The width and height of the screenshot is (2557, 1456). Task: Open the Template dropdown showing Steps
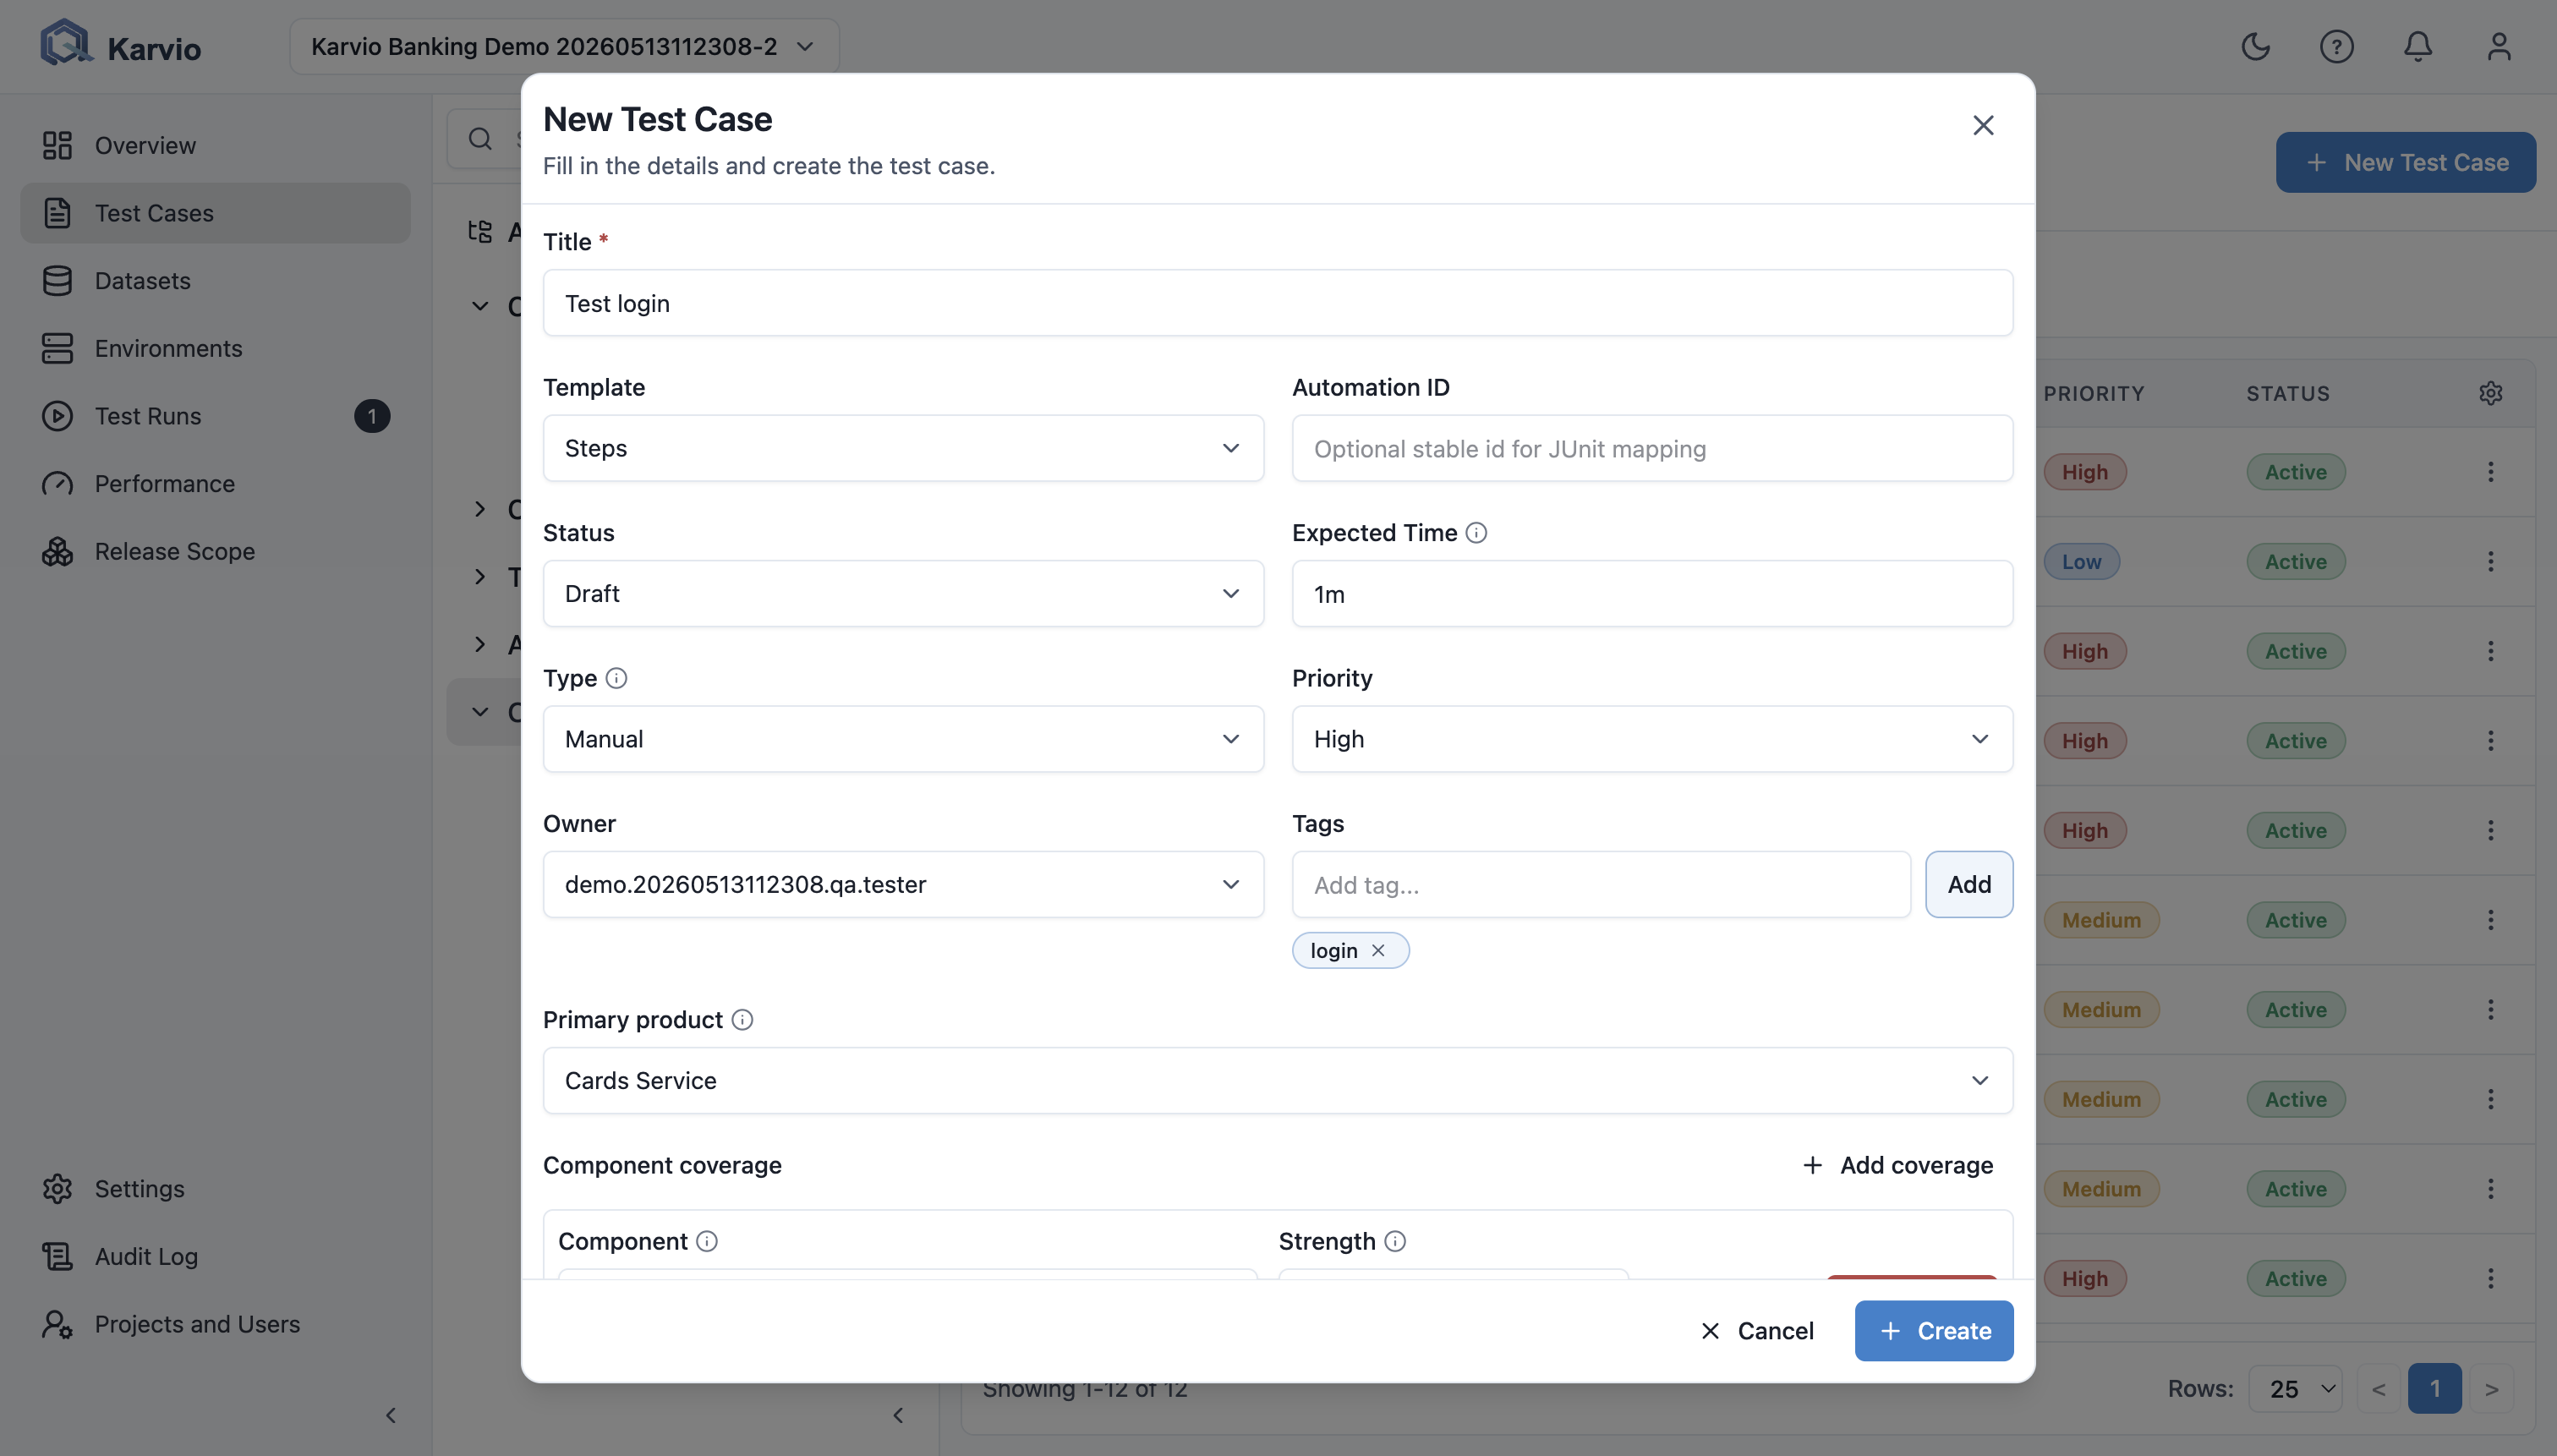903,448
